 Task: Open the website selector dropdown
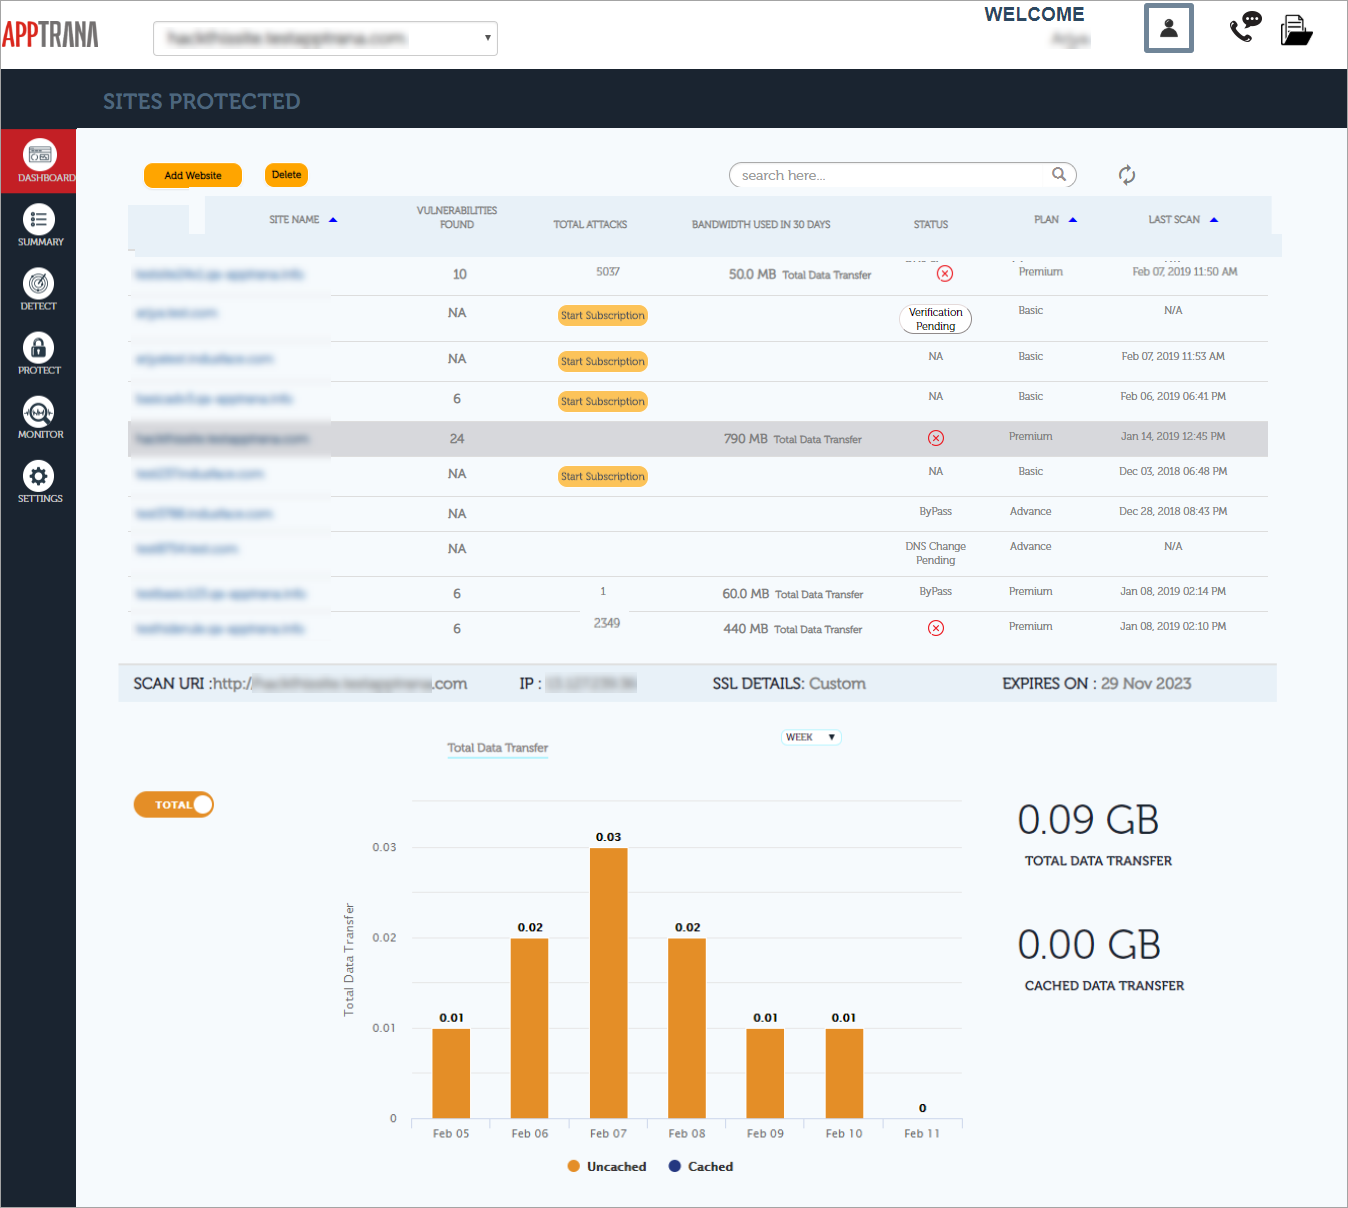325,38
